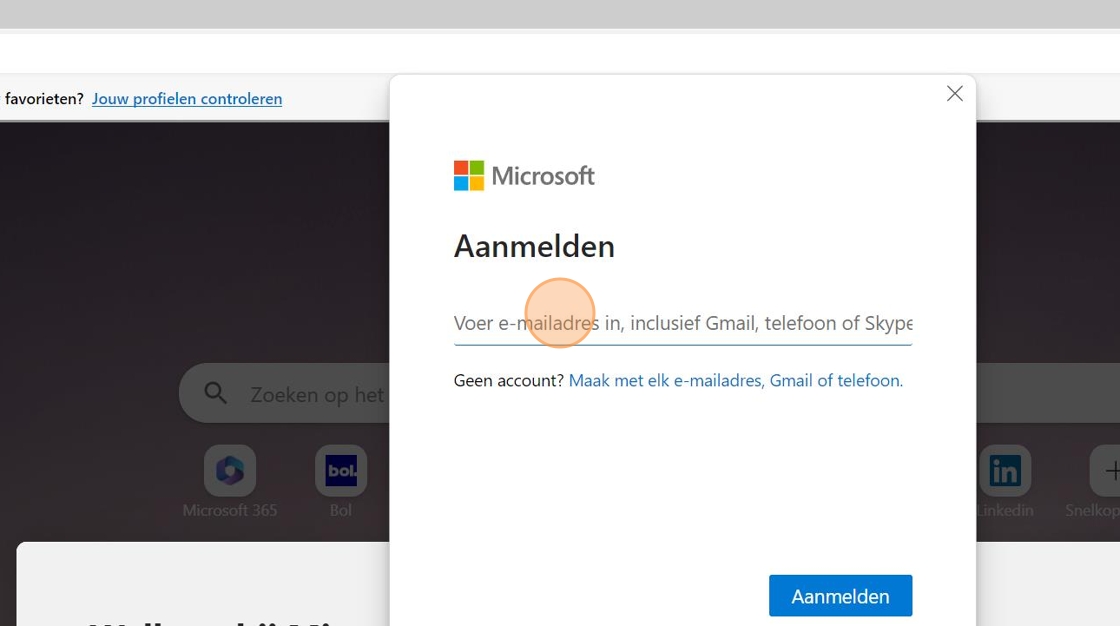Focus the 'Zoeken op het' search box
Screen dimensions: 1120x626
pos(316,395)
